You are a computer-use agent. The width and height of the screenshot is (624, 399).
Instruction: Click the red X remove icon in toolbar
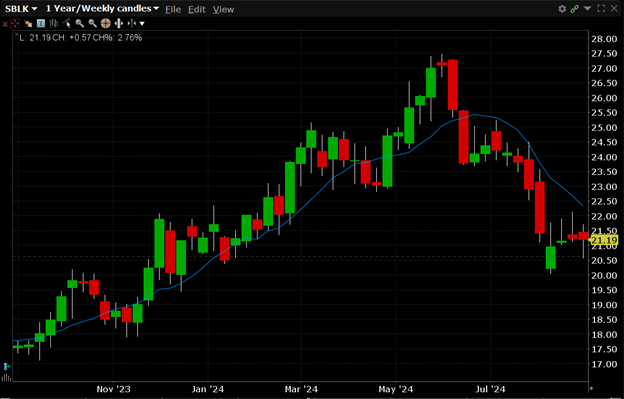coord(5,24)
